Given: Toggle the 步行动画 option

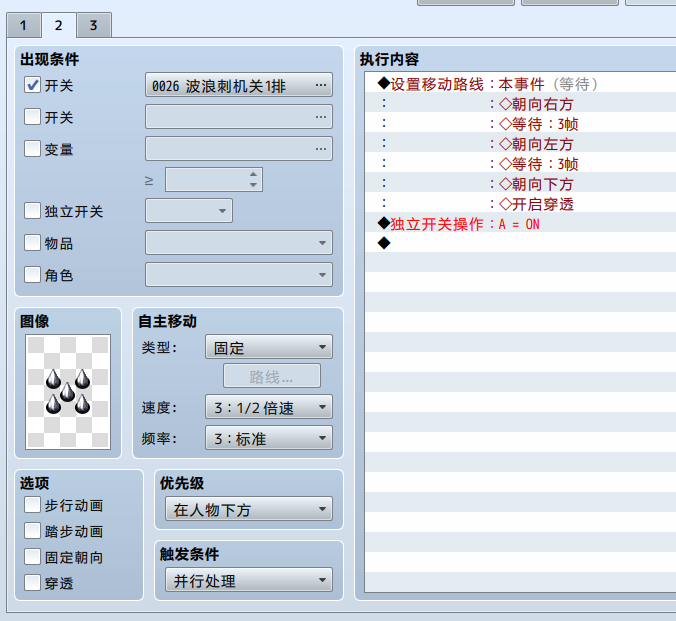Looking at the screenshot, I should (x=32, y=505).
